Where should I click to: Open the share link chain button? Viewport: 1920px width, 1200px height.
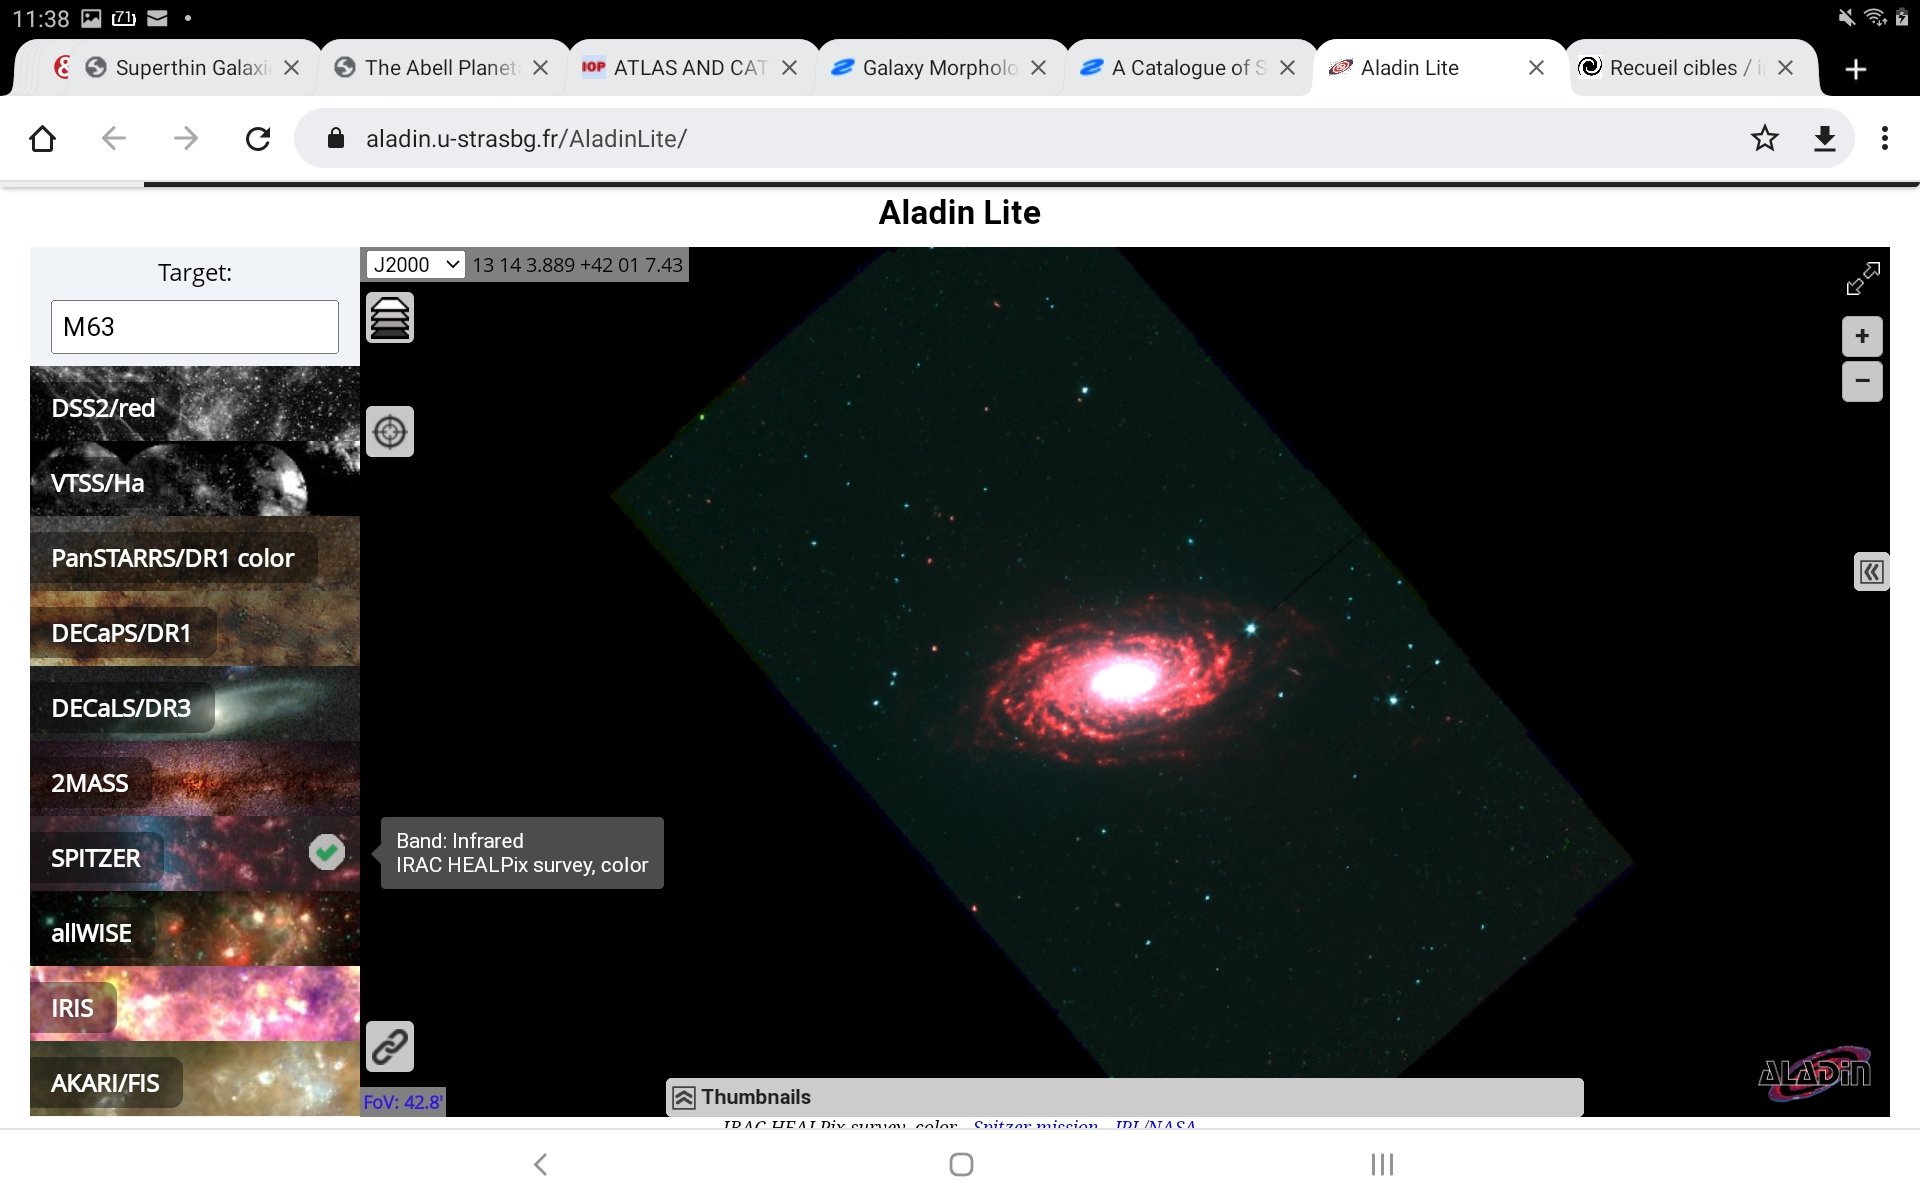click(390, 1047)
